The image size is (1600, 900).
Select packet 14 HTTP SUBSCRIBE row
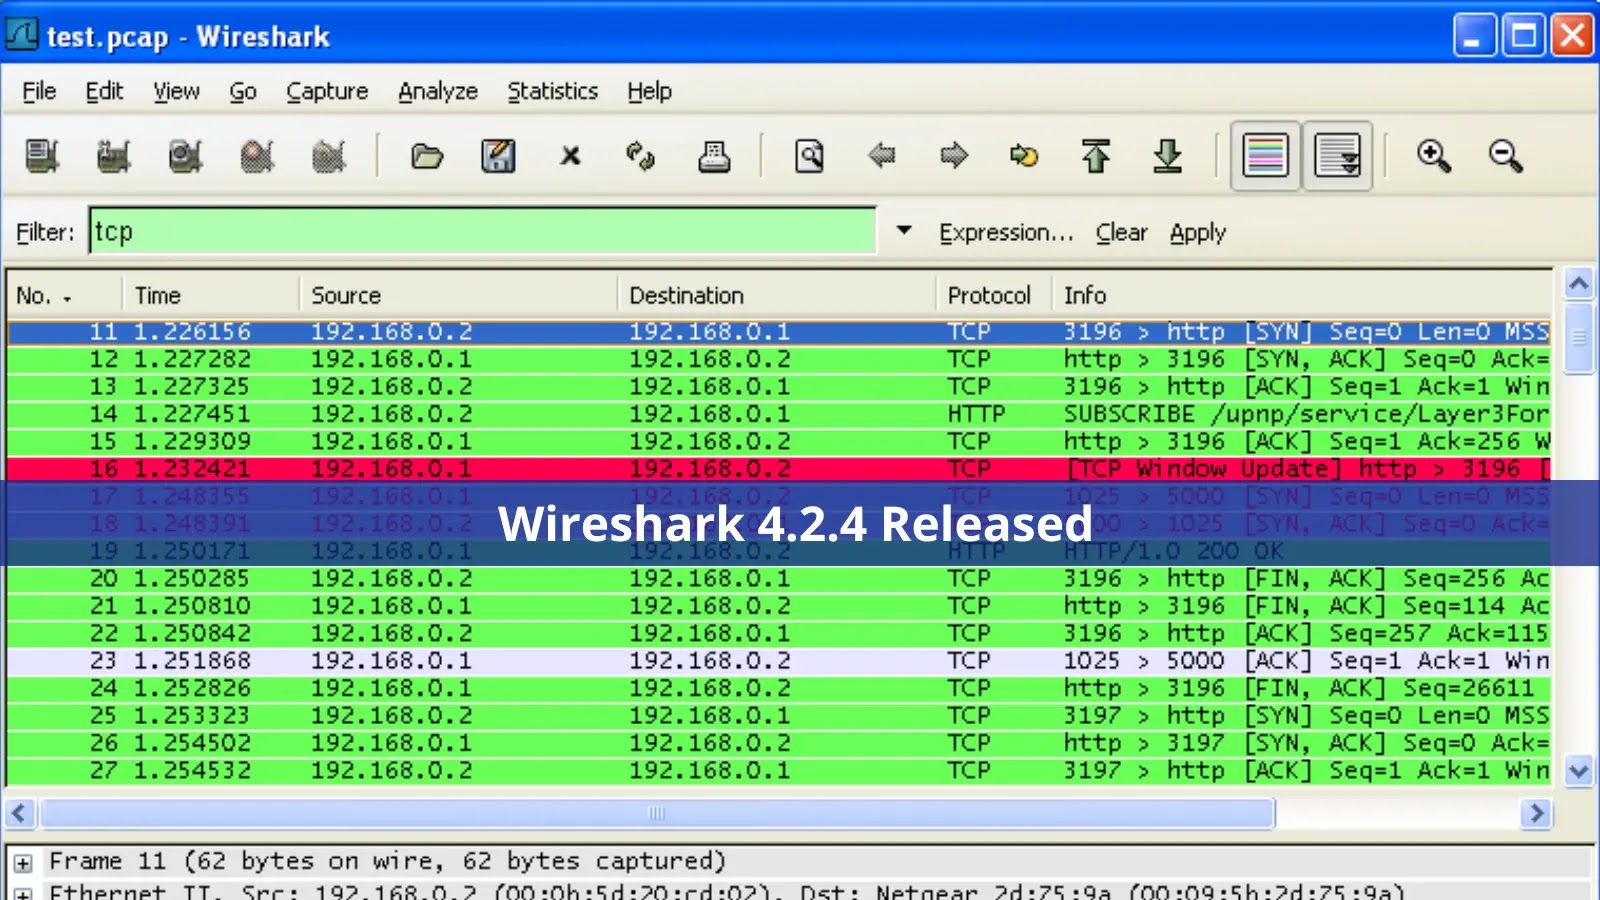pyautogui.click(x=779, y=414)
